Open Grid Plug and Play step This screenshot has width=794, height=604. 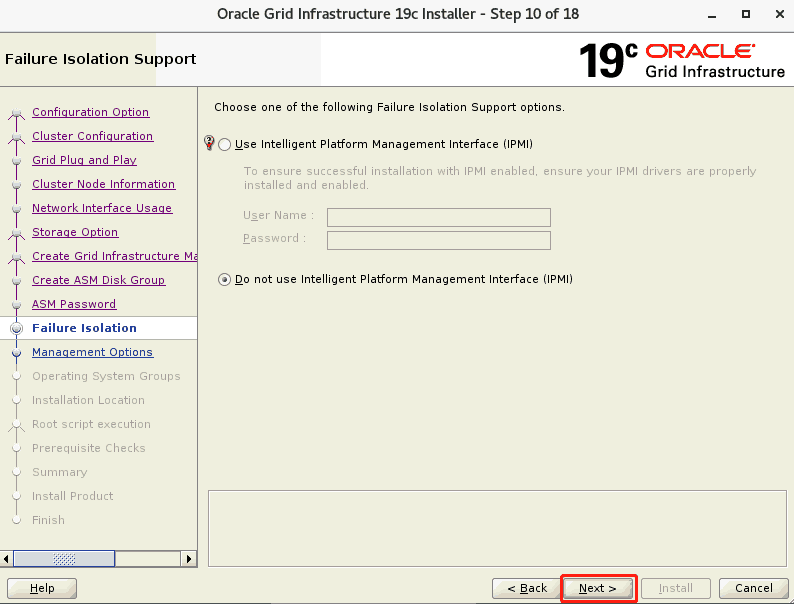pos(85,160)
